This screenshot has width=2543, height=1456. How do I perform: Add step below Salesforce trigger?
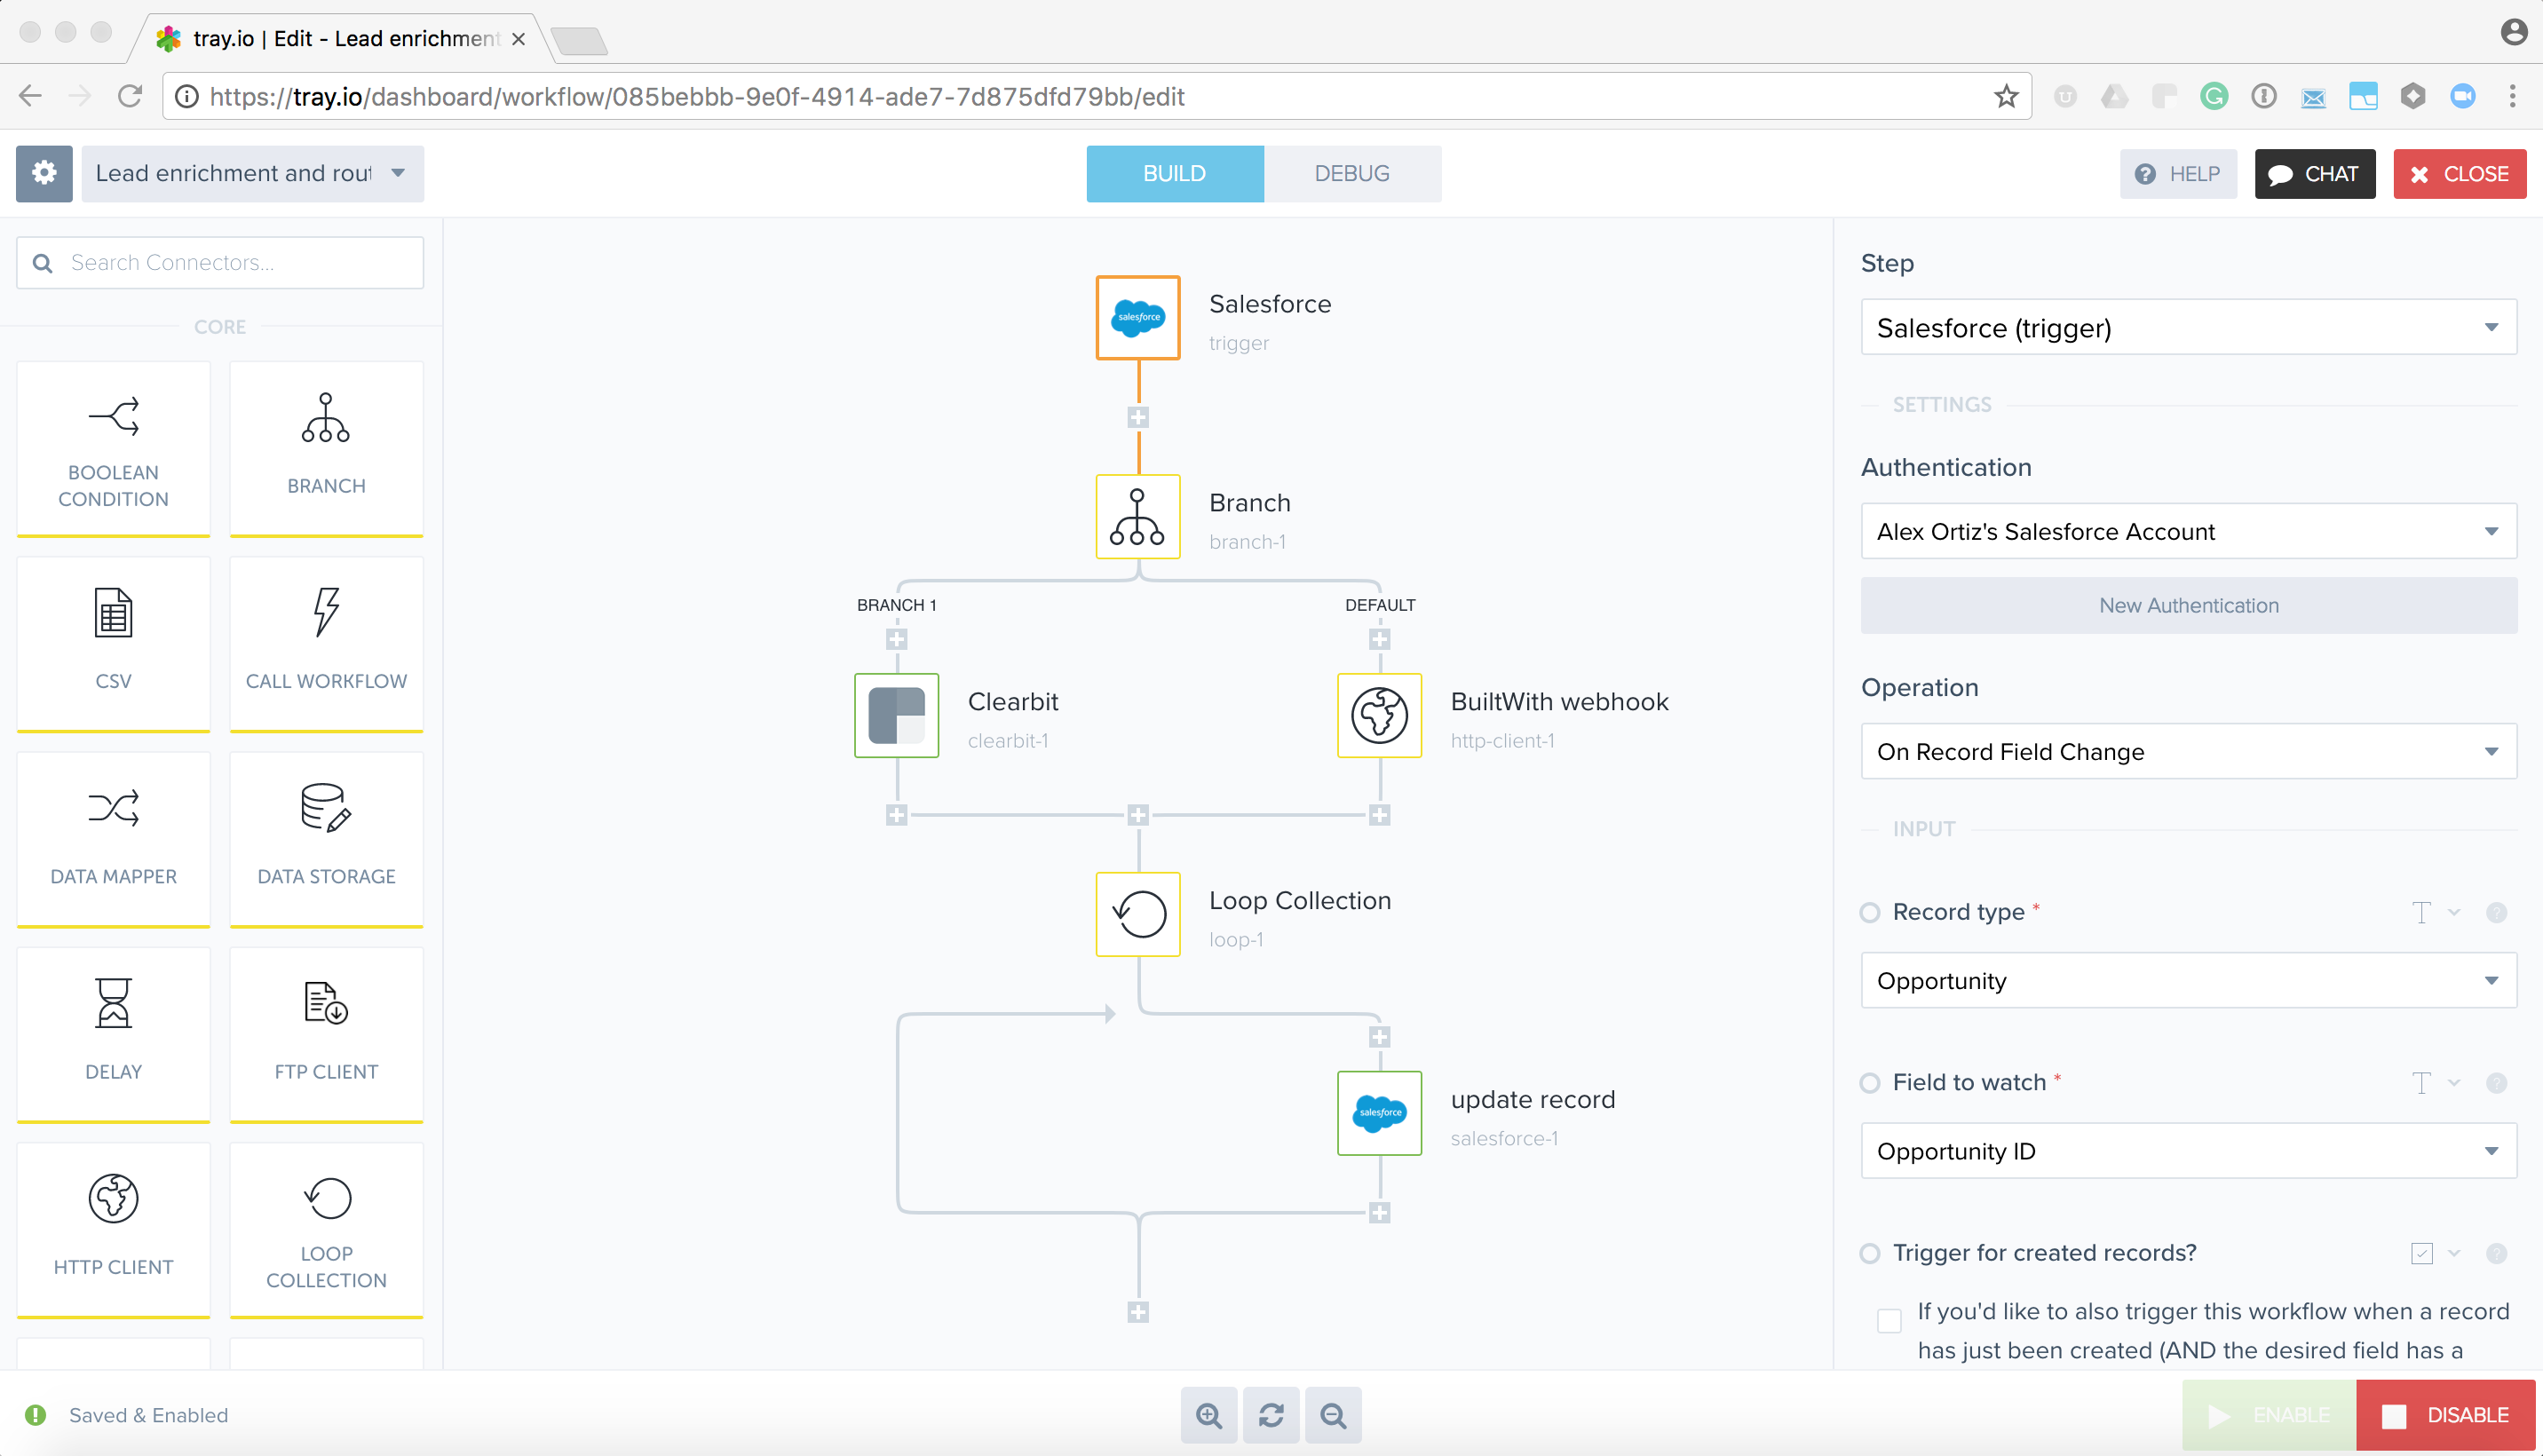pyautogui.click(x=1138, y=417)
